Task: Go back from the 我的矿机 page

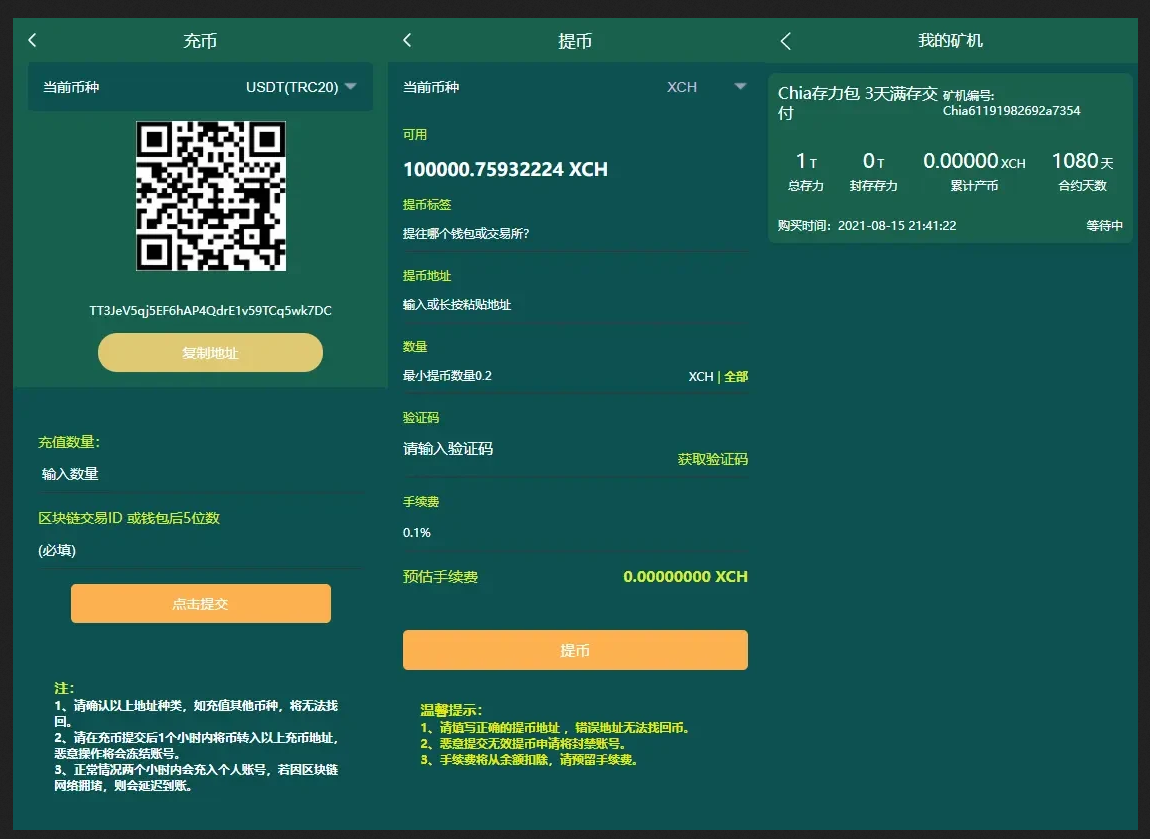Action: (786, 41)
